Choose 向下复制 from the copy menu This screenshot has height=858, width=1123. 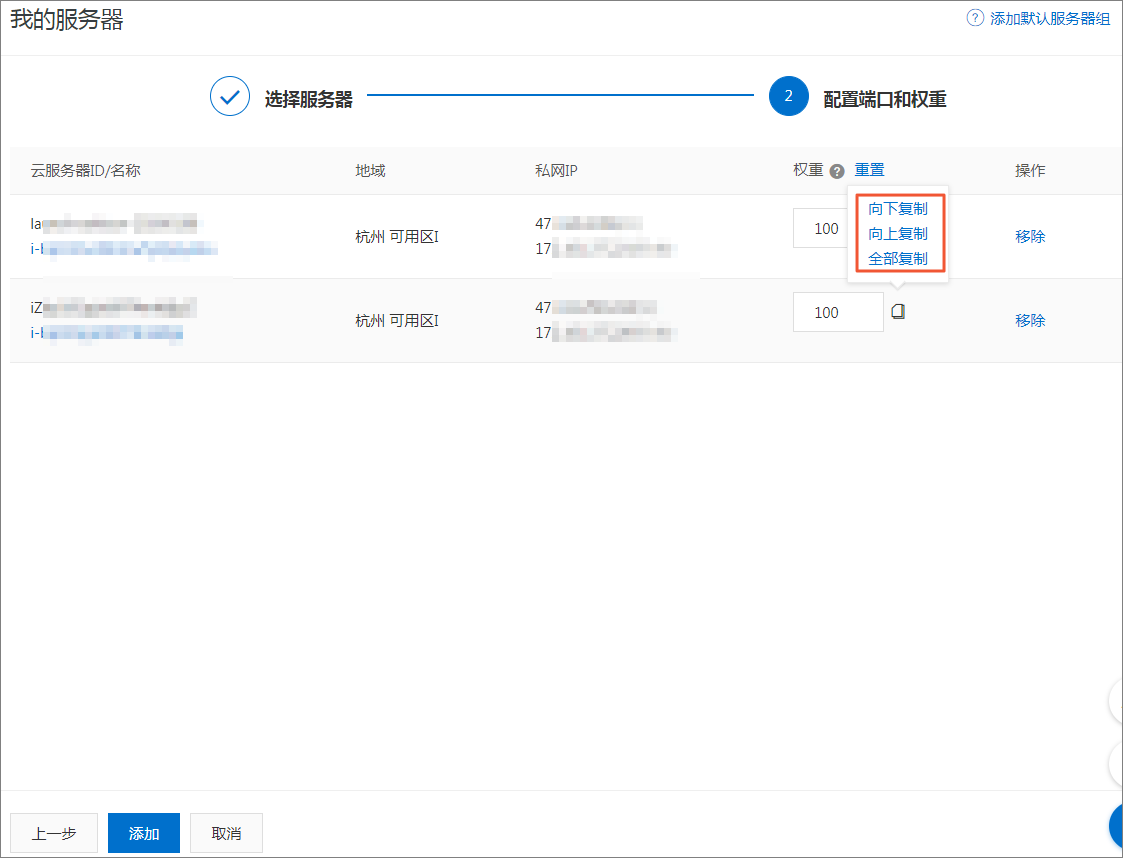898,208
